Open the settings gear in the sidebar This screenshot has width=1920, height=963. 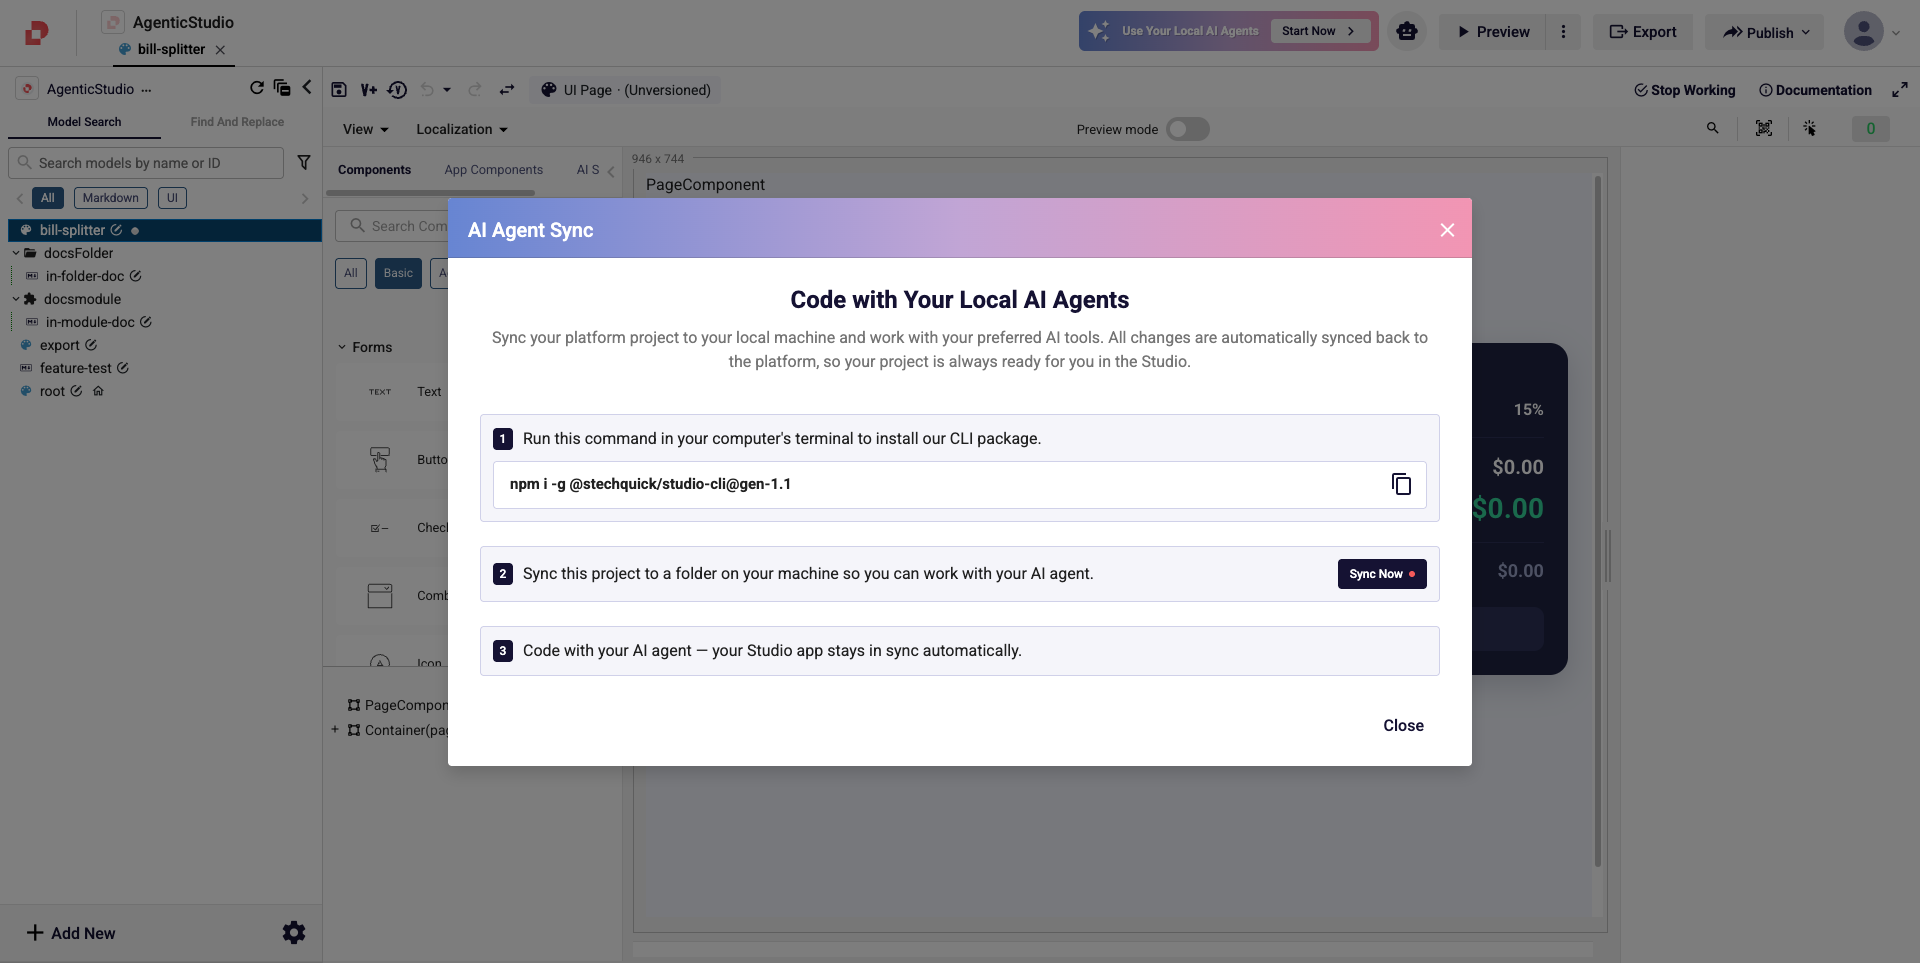click(294, 933)
